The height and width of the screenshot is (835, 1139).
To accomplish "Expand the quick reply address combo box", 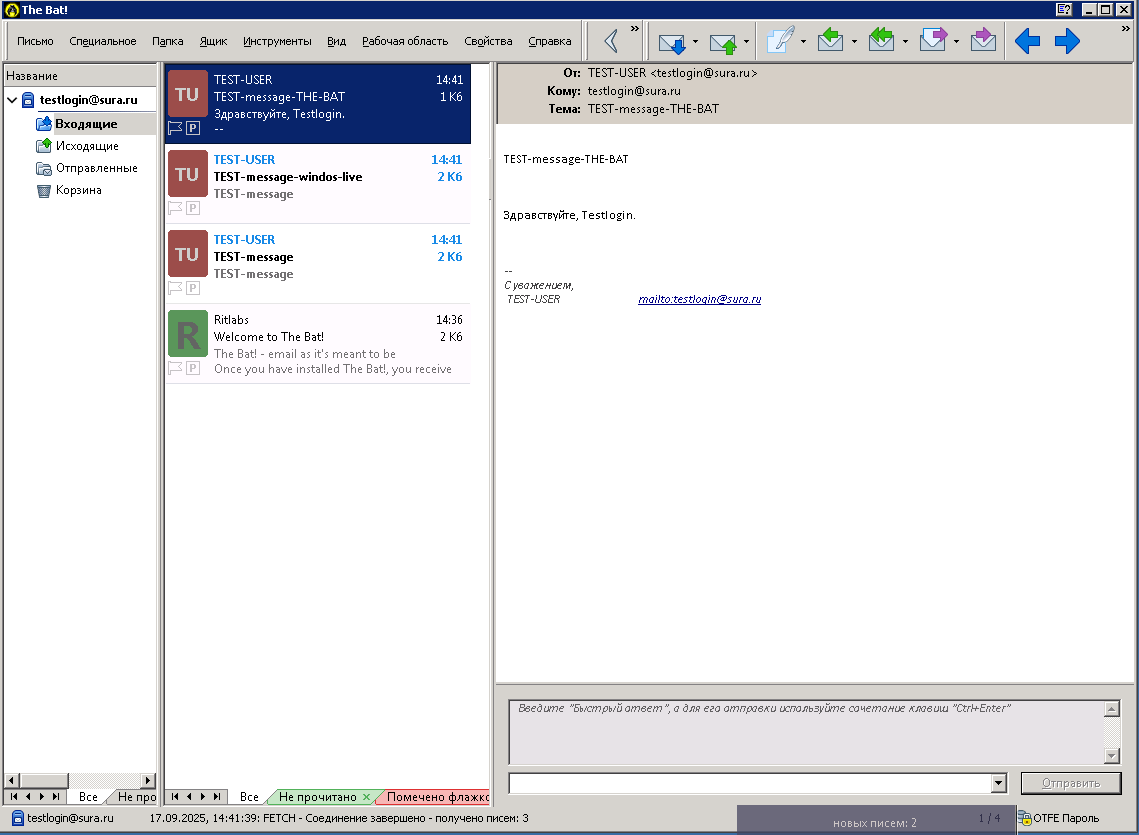I will [x=998, y=783].
